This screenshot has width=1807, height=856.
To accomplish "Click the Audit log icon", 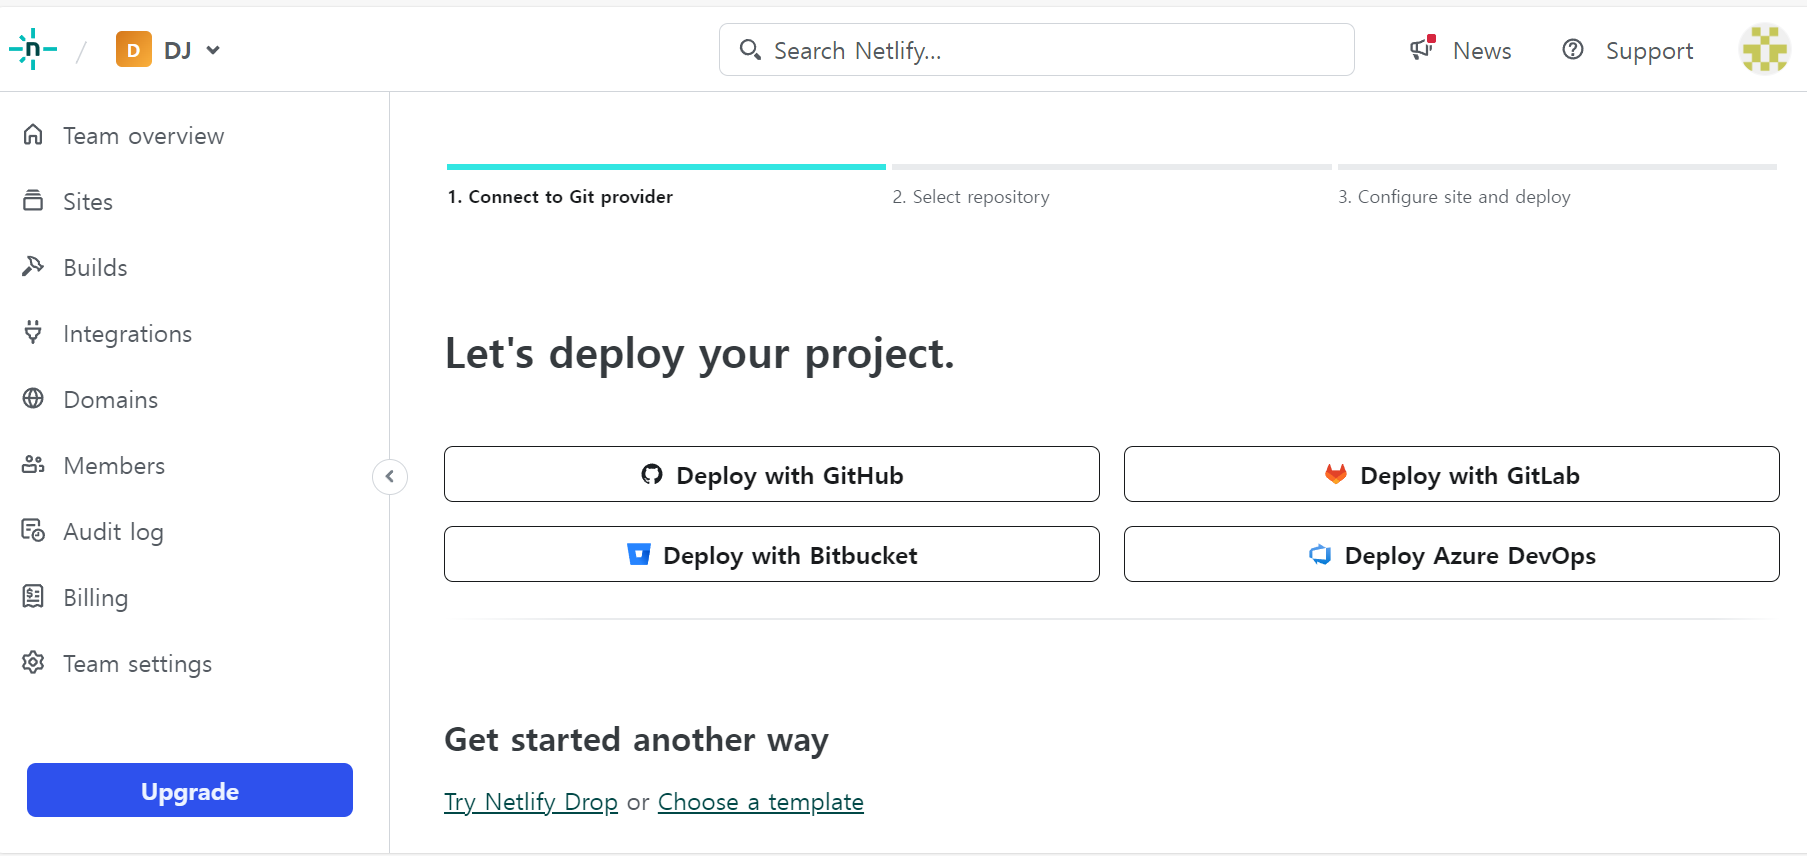I will tap(33, 530).
